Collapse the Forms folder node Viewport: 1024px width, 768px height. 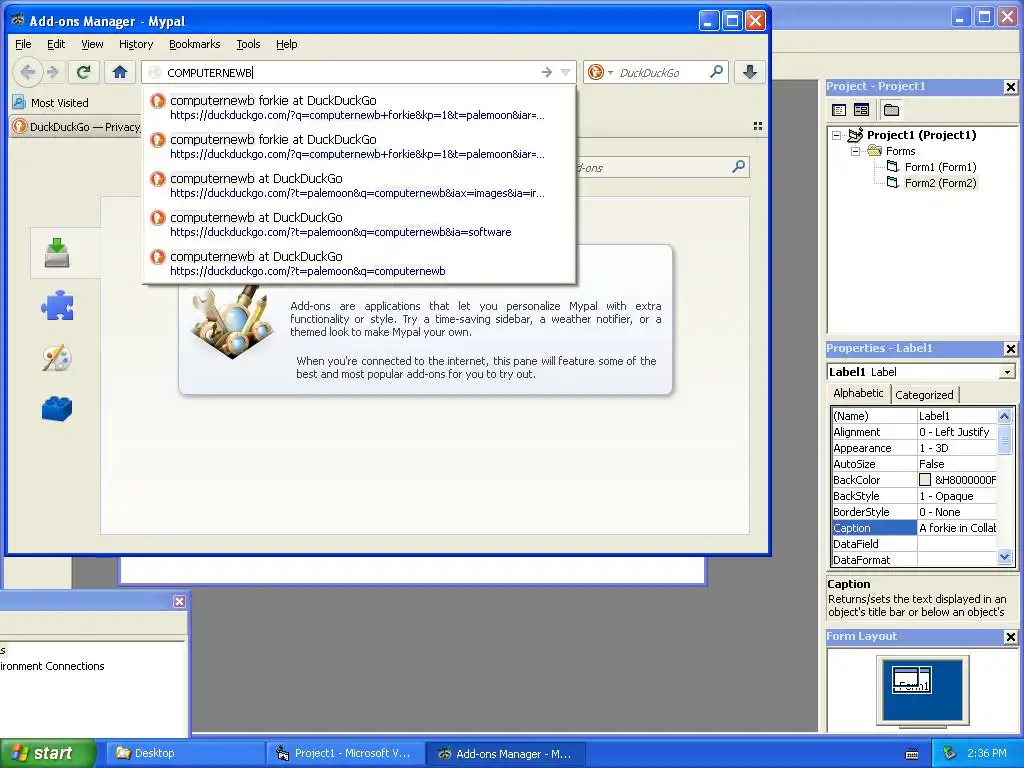pos(855,151)
